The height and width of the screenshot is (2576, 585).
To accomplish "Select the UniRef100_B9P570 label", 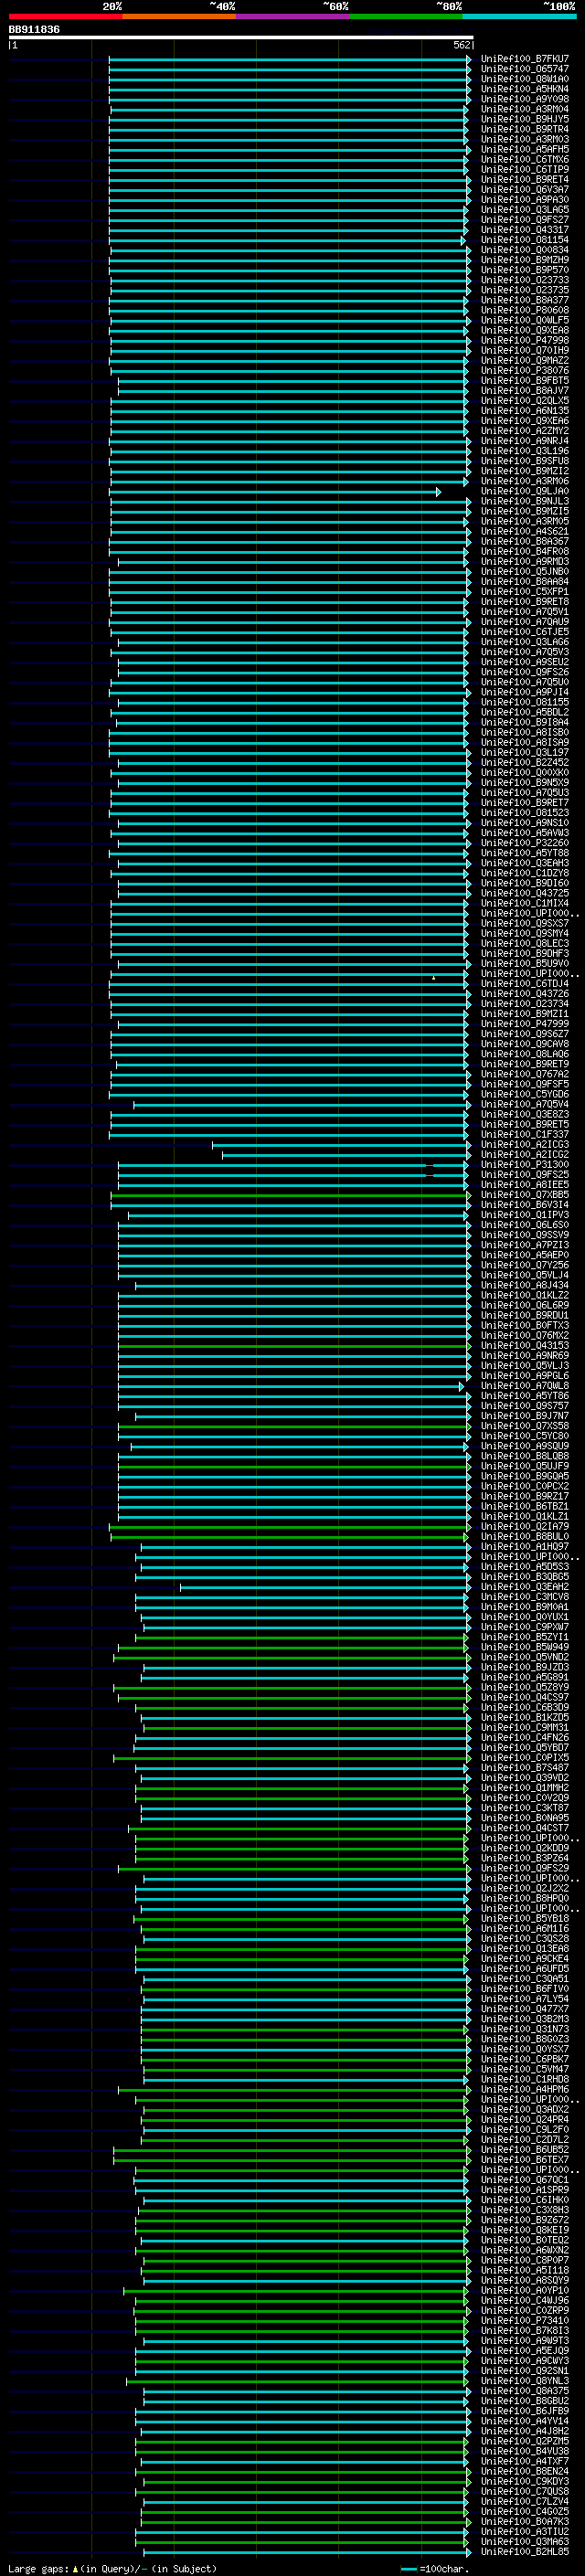I will click(x=524, y=270).
